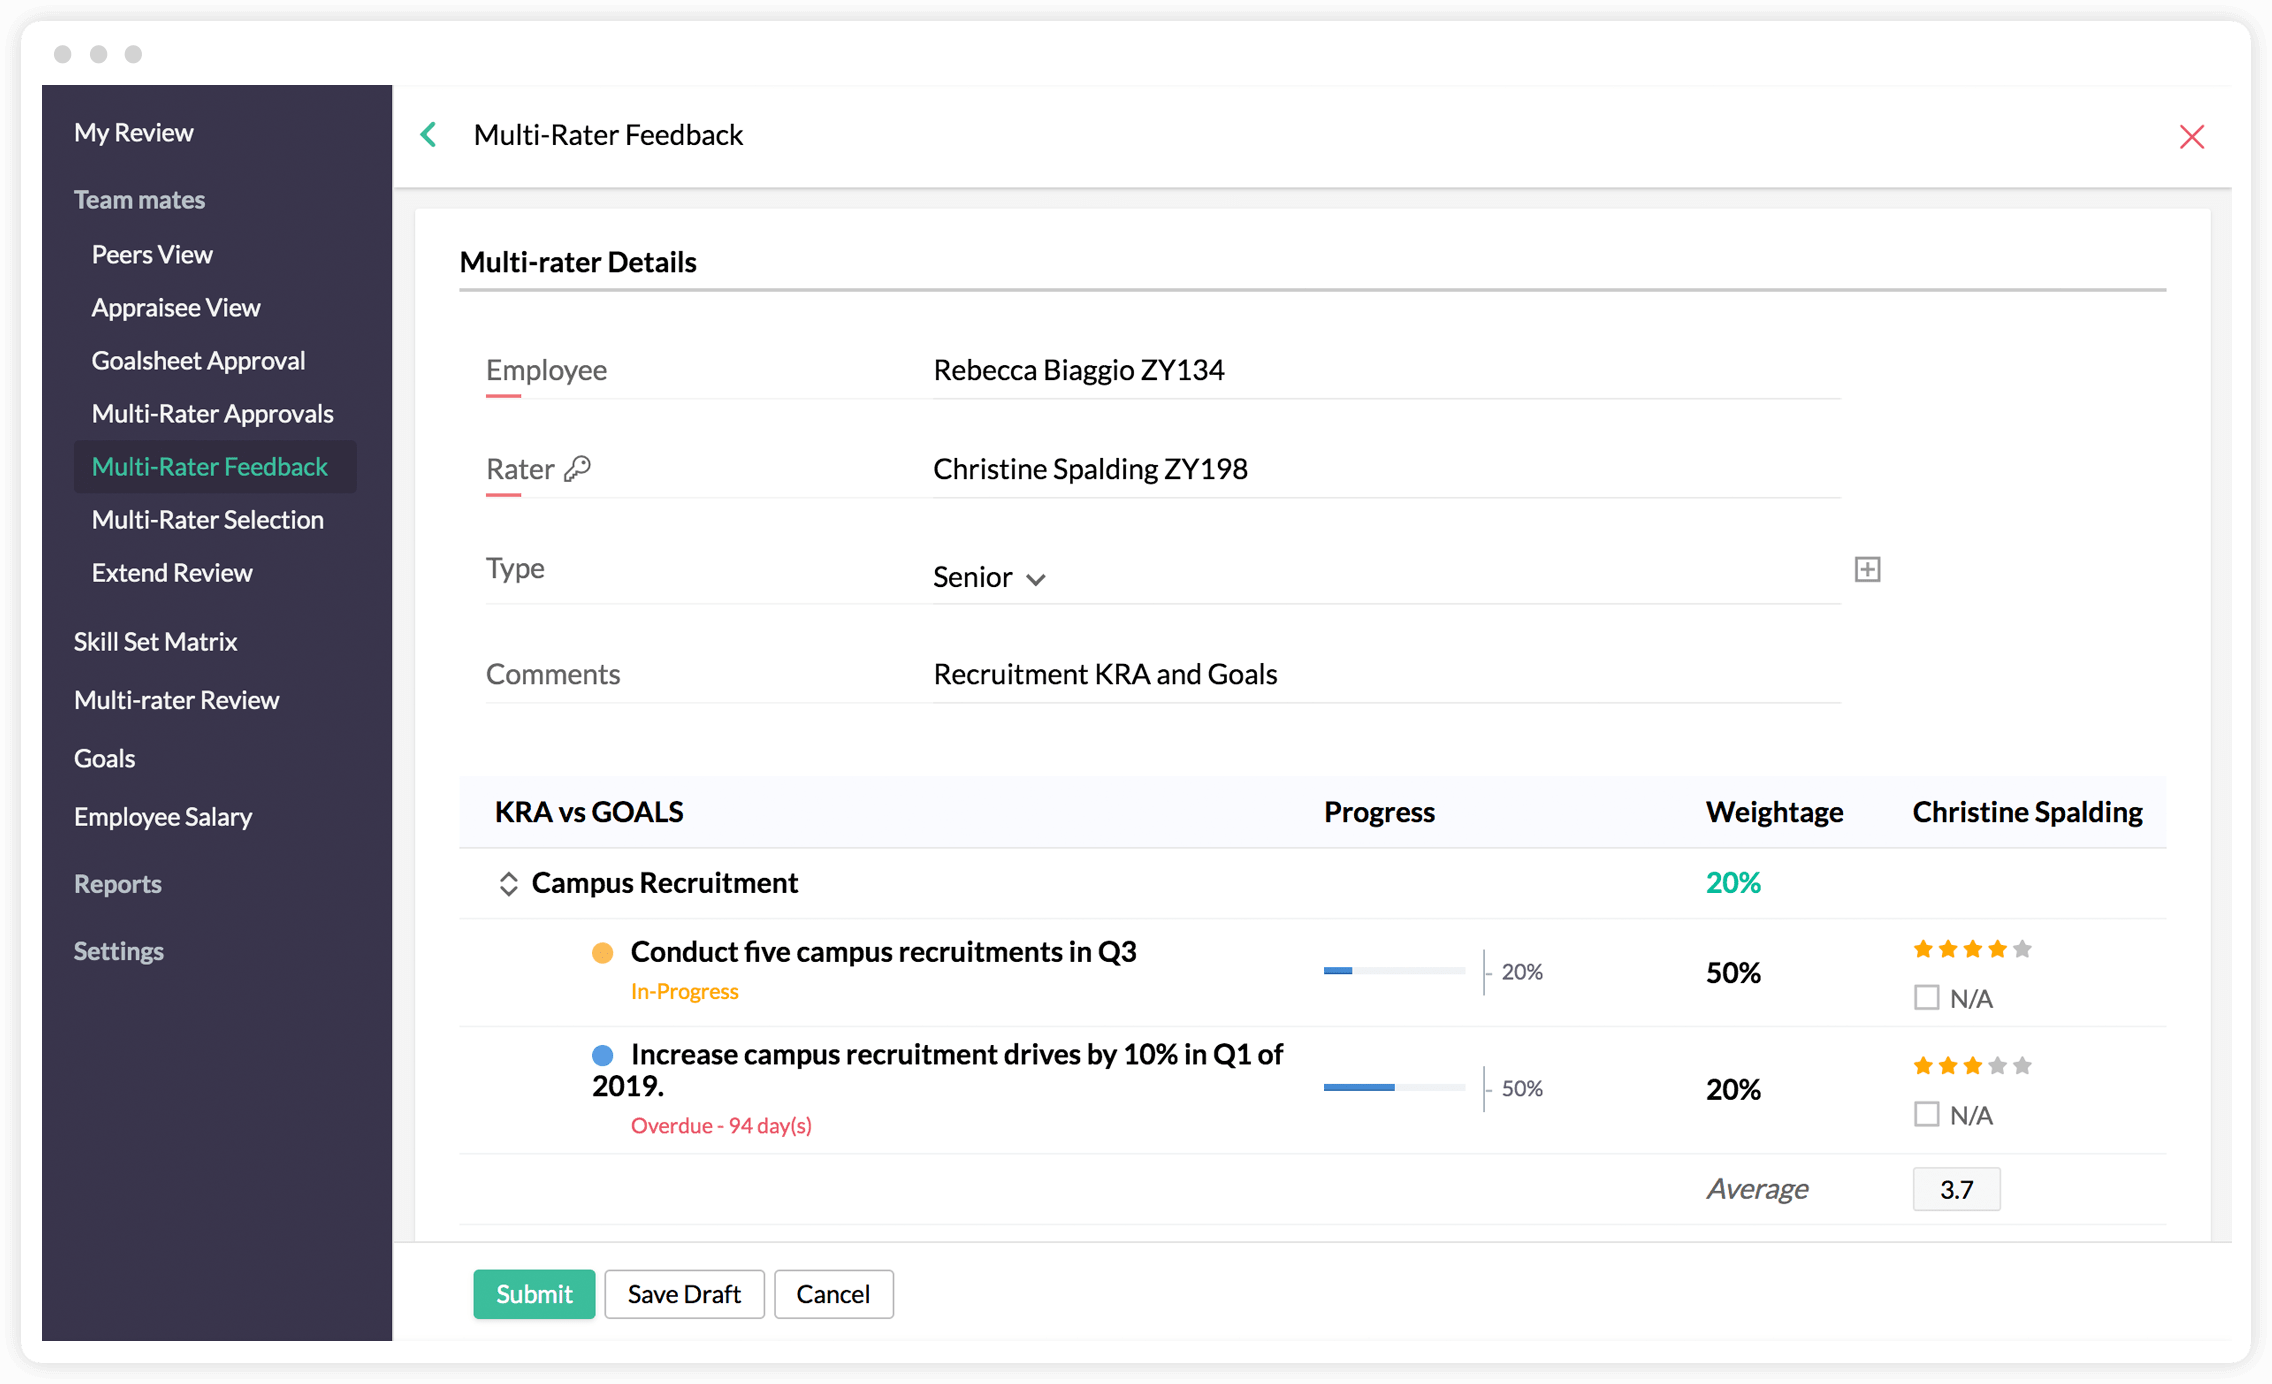Screen dimensions: 2272x1384
Task: Click the plus box icon beside Type
Action: 1867,570
